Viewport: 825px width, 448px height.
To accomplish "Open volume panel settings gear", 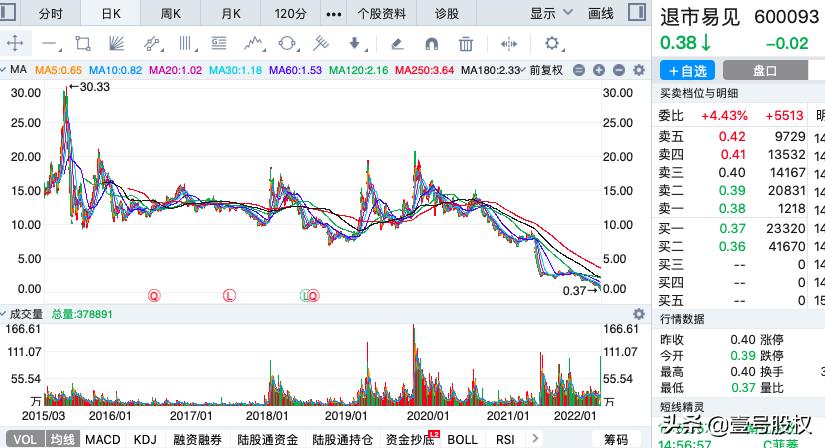I will [x=639, y=314].
